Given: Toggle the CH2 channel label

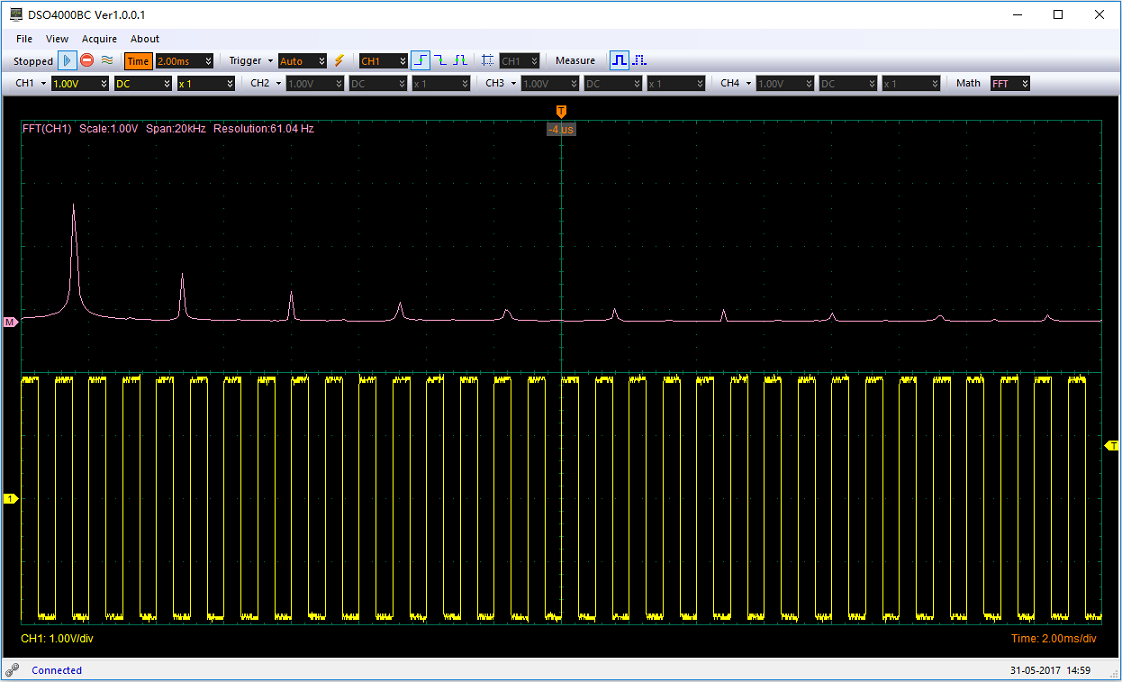Looking at the screenshot, I should tap(260, 83).
